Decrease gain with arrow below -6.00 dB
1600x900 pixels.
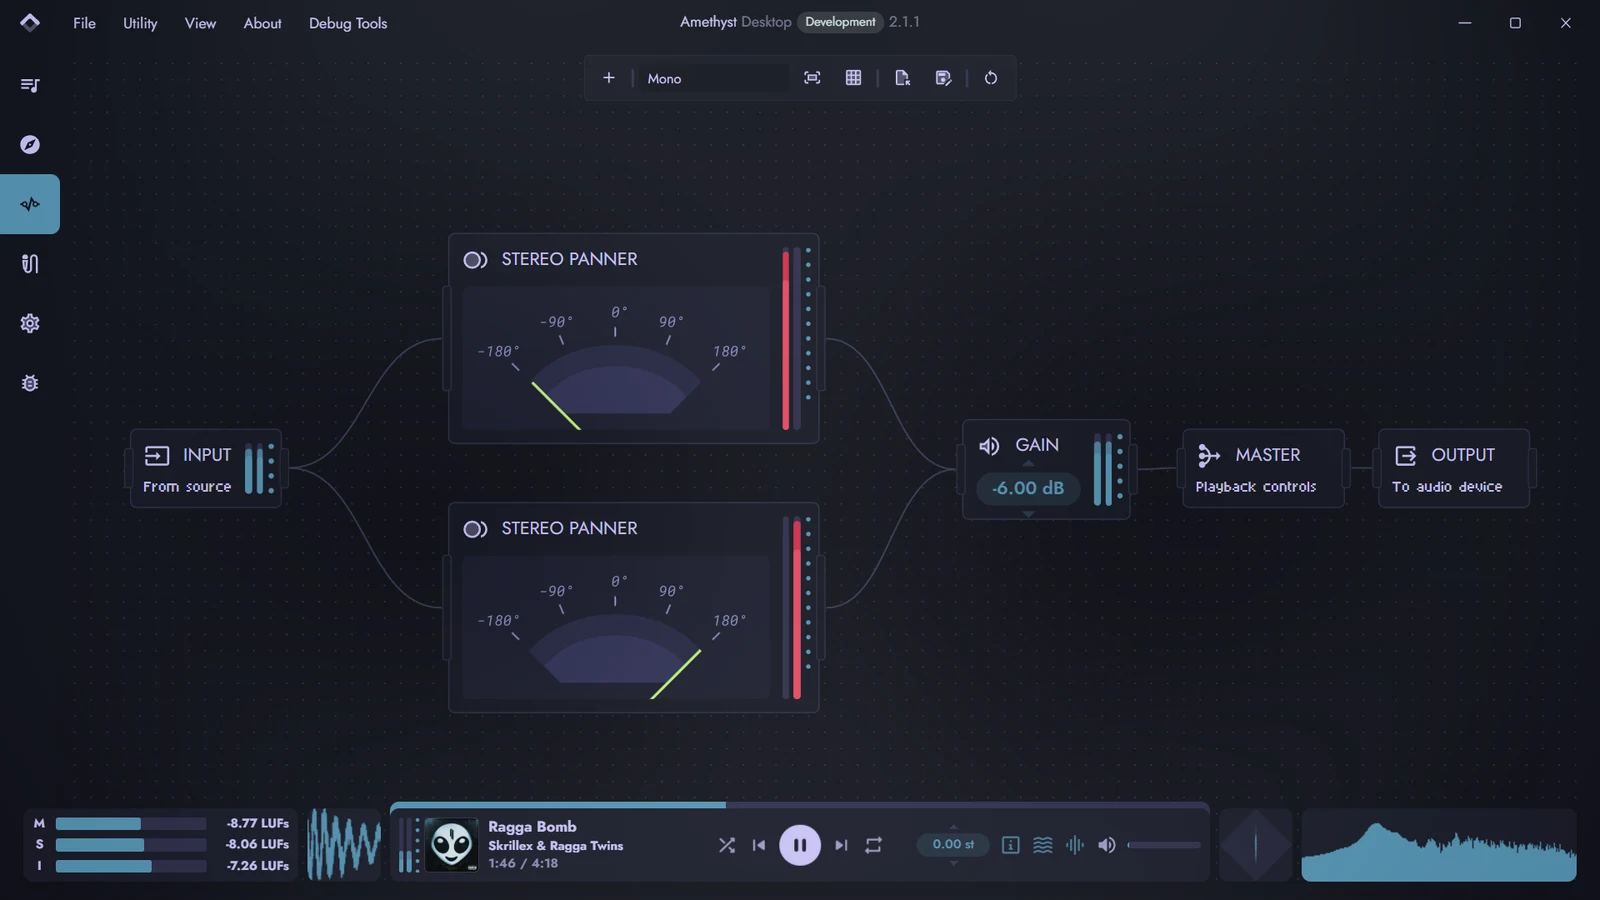pyautogui.click(x=1028, y=514)
